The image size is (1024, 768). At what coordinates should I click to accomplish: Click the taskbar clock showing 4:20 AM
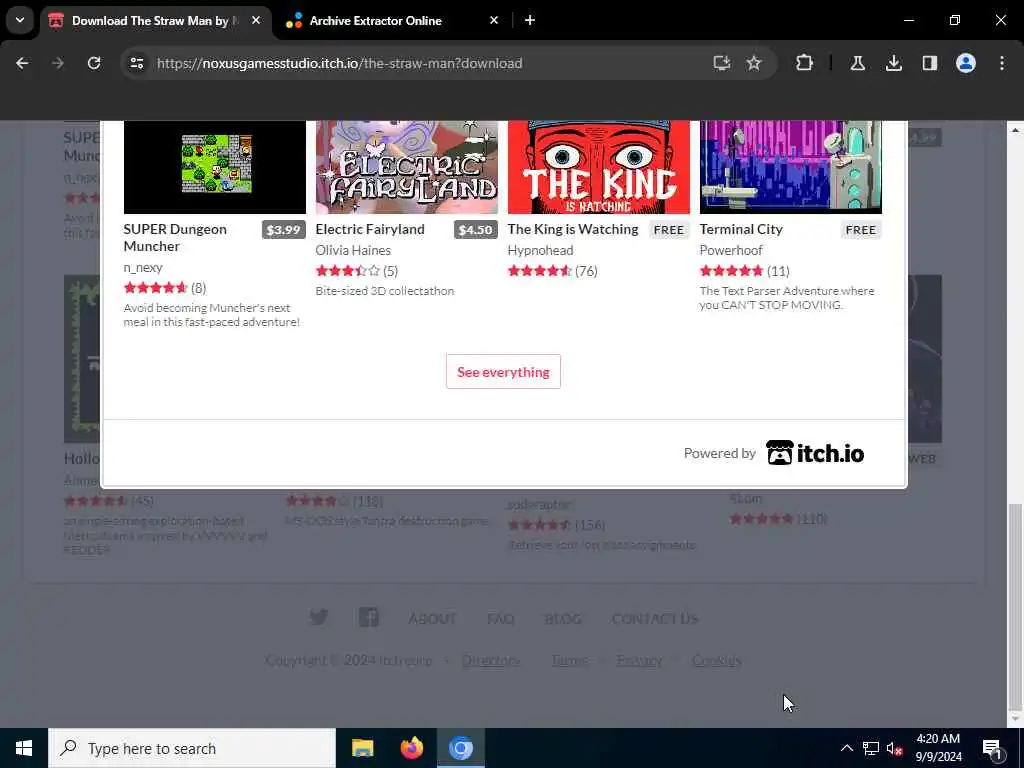938,748
